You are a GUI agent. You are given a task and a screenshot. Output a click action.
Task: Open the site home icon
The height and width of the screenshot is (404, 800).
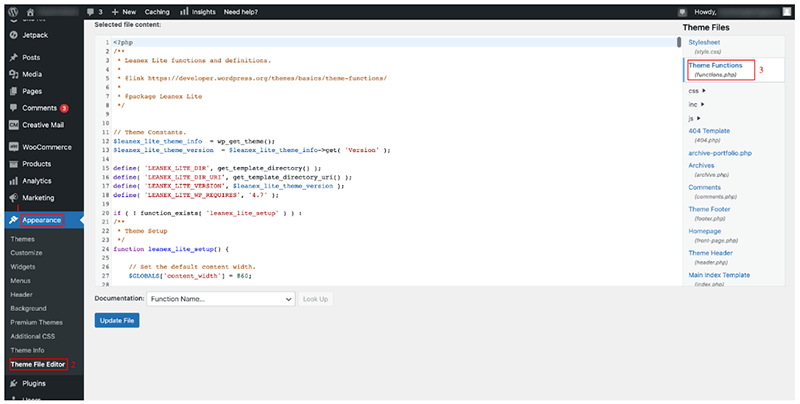point(30,12)
